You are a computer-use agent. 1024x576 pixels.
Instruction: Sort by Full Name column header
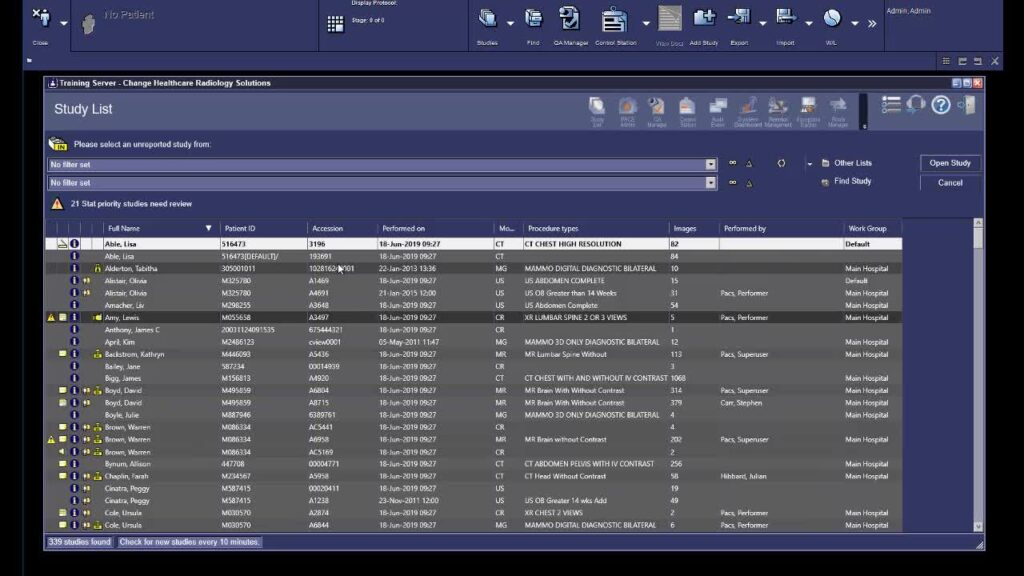pyautogui.click(x=161, y=229)
